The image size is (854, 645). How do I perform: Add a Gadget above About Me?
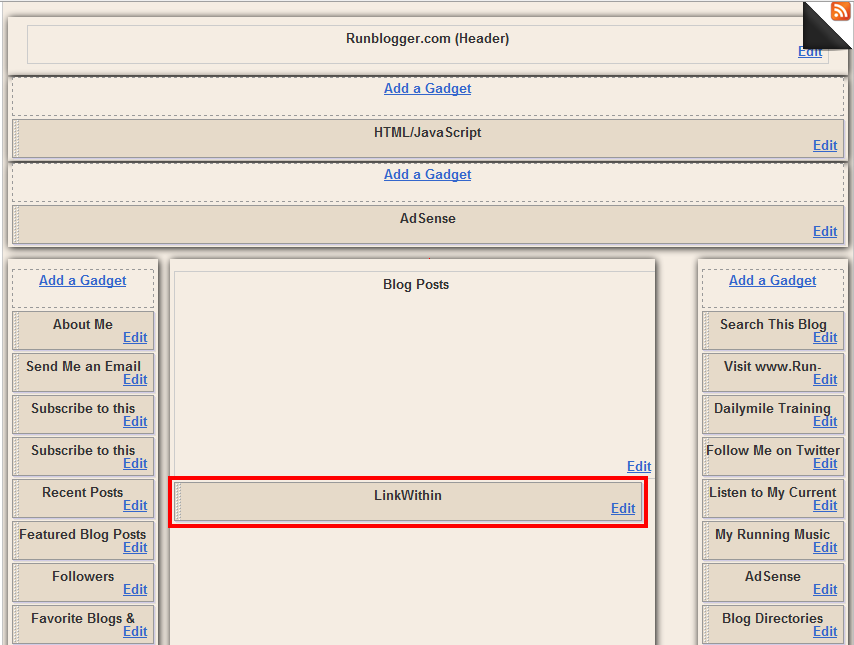point(83,280)
